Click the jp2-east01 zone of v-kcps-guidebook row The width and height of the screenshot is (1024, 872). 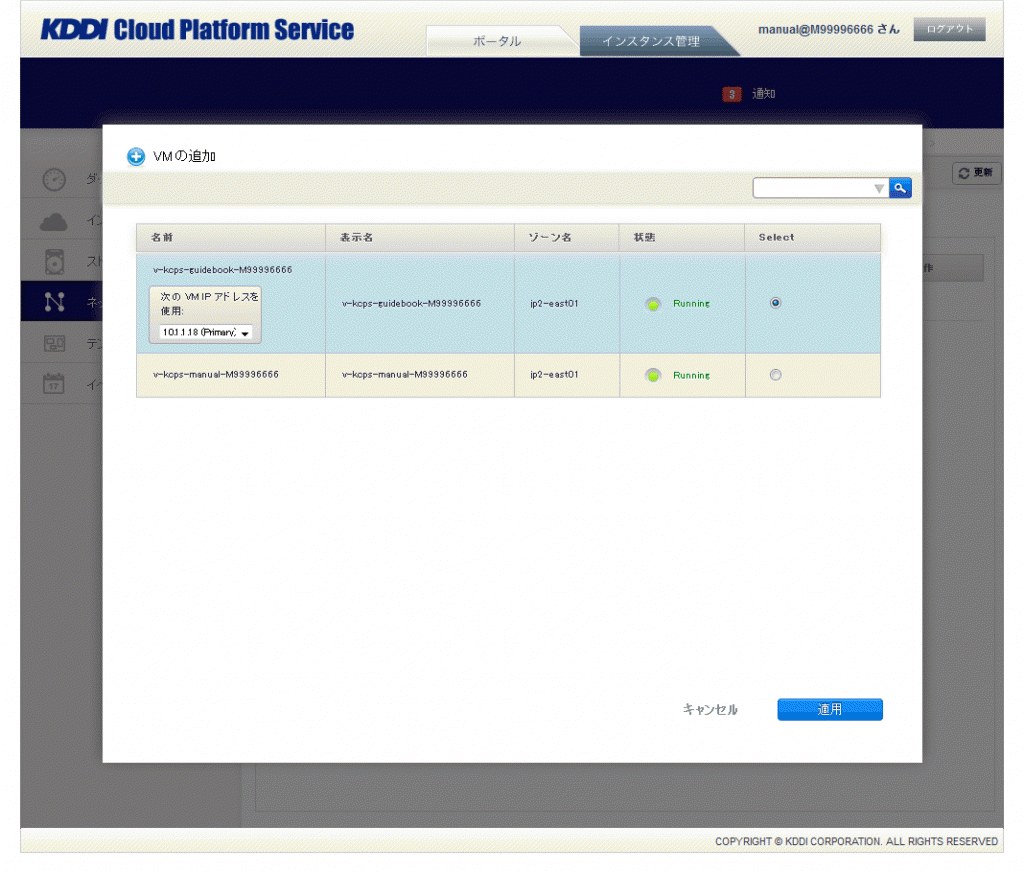point(554,304)
